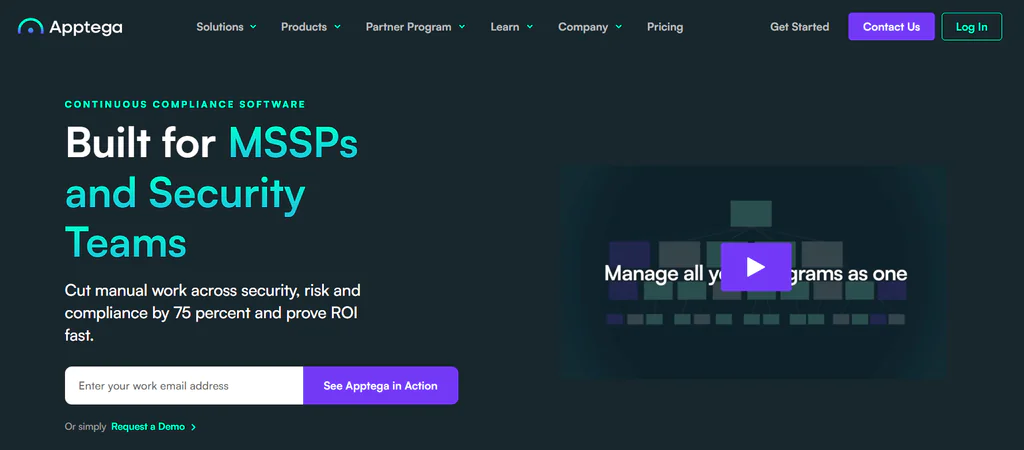Open the video thumbnail preview

click(753, 272)
